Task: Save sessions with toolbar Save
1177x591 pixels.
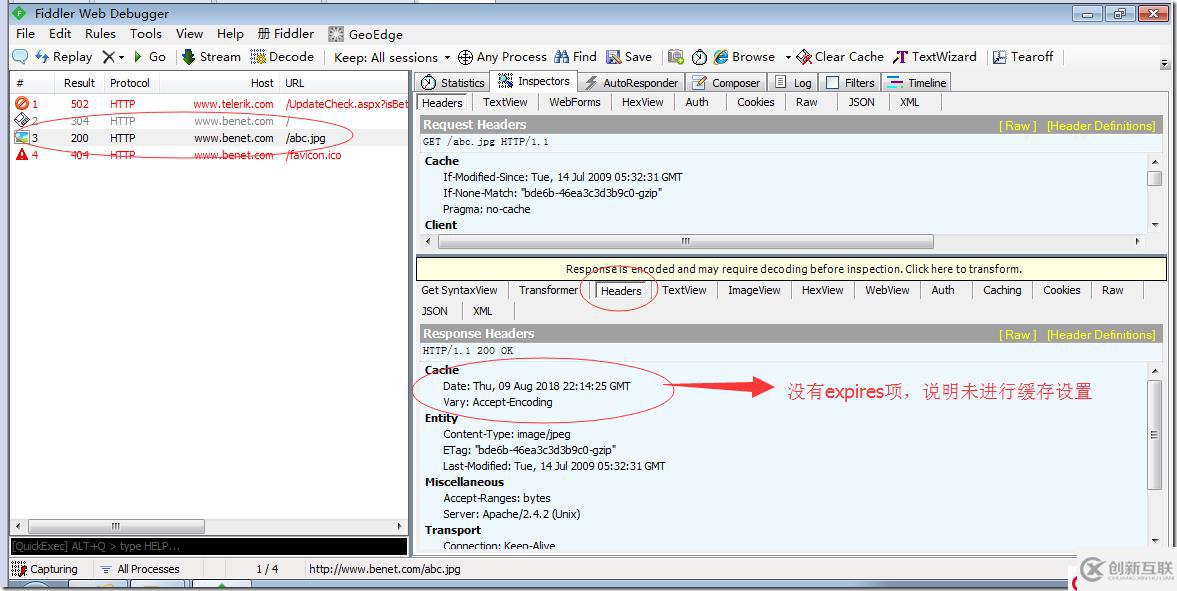Action: point(629,57)
